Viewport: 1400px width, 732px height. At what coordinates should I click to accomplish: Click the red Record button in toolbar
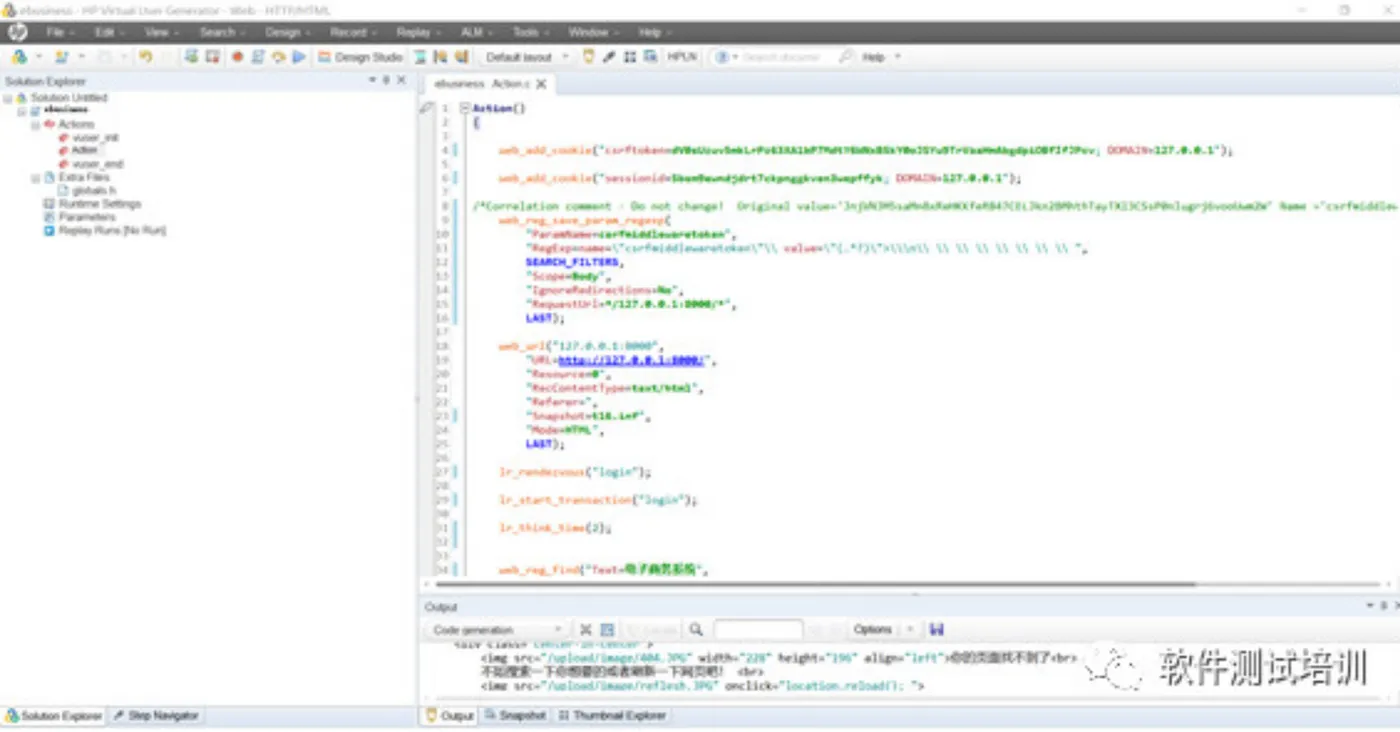(x=238, y=57)
